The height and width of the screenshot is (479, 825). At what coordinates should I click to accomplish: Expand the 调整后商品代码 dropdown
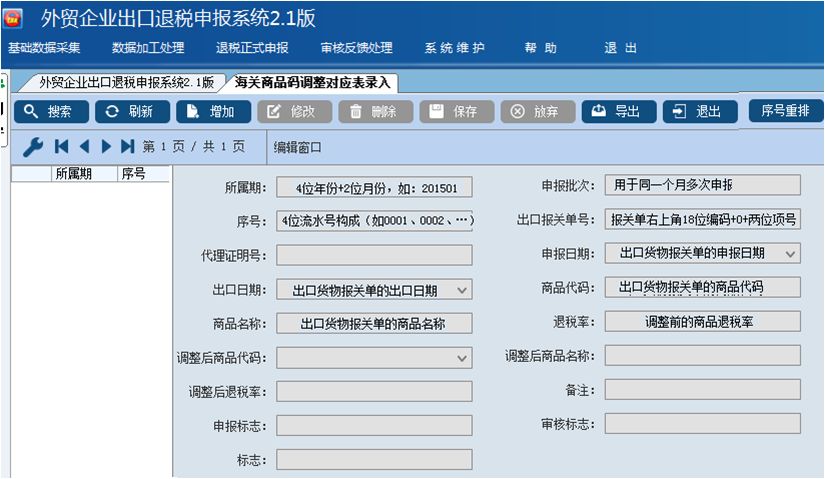(x=461, y=358)
